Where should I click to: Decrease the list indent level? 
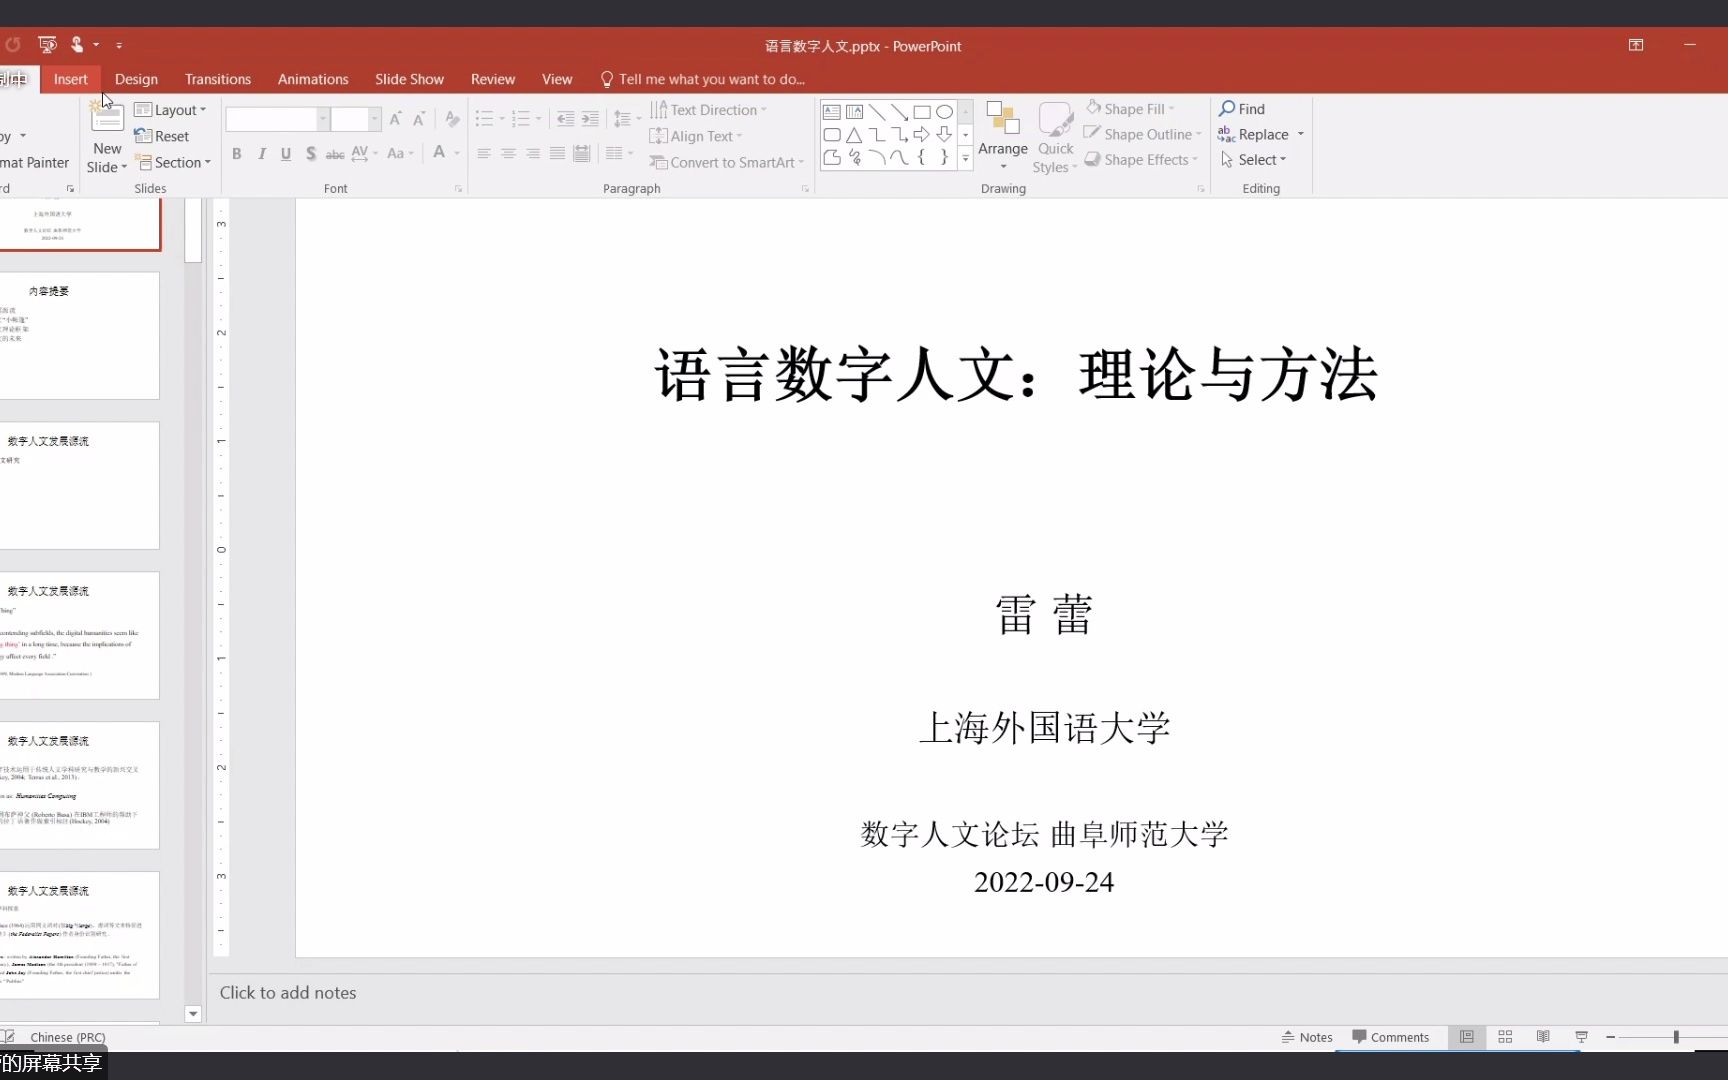coord(565,119)
